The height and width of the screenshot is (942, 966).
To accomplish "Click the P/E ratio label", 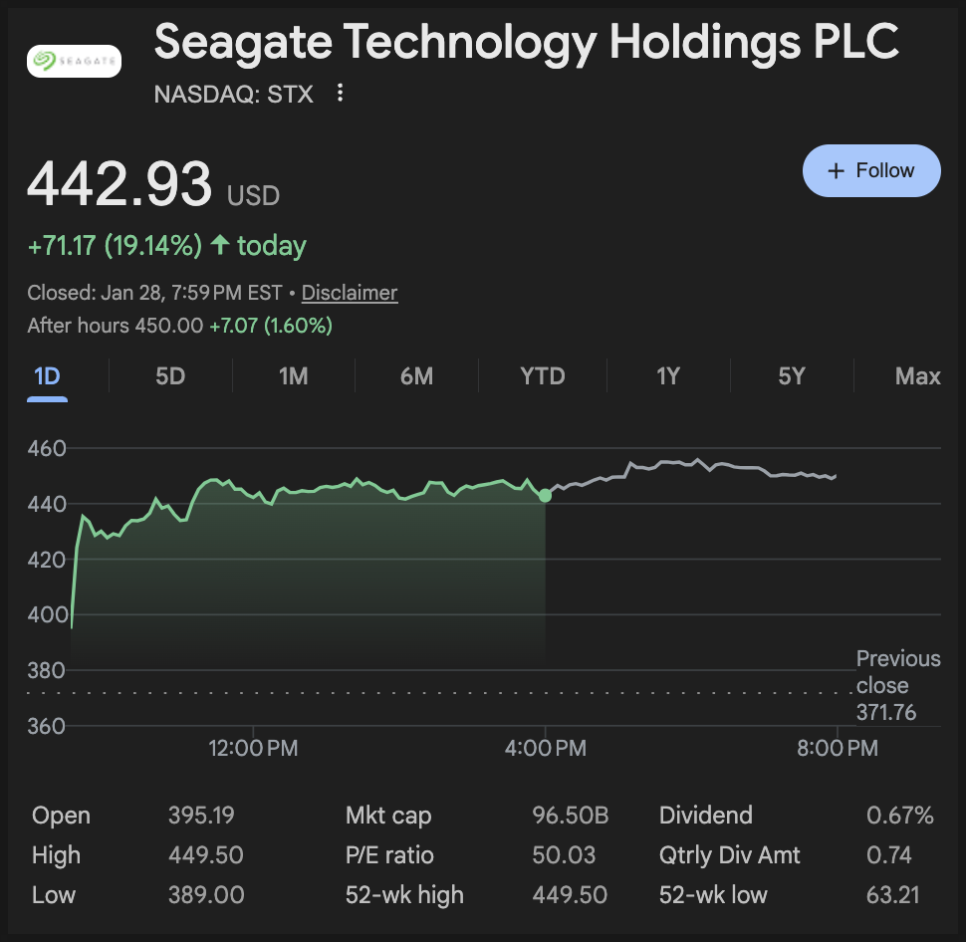I will coord(389,856).
